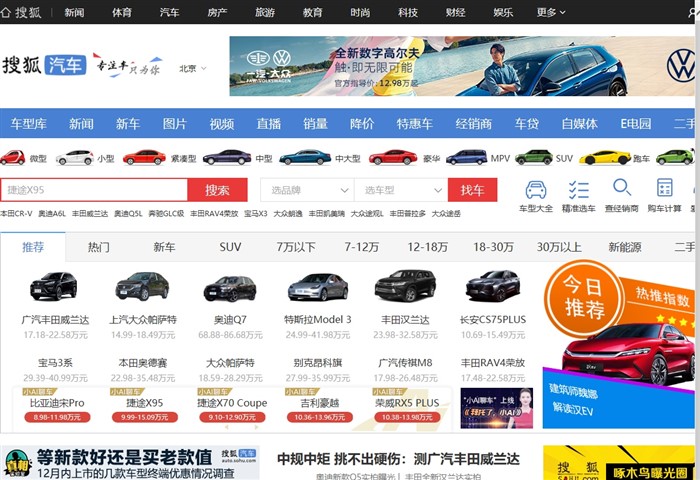Open 经销商 in blue navigation bar
This screenshot has height=480, width=700.
(473, 123)
